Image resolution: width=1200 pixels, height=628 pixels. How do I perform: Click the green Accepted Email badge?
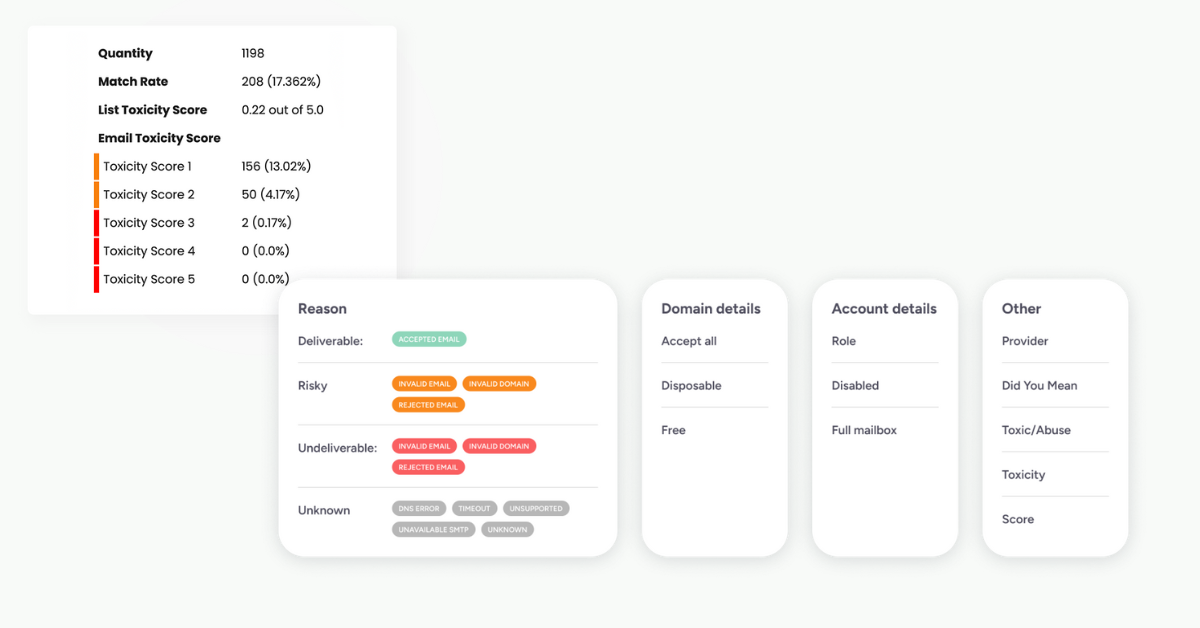(x=429, y=340)
